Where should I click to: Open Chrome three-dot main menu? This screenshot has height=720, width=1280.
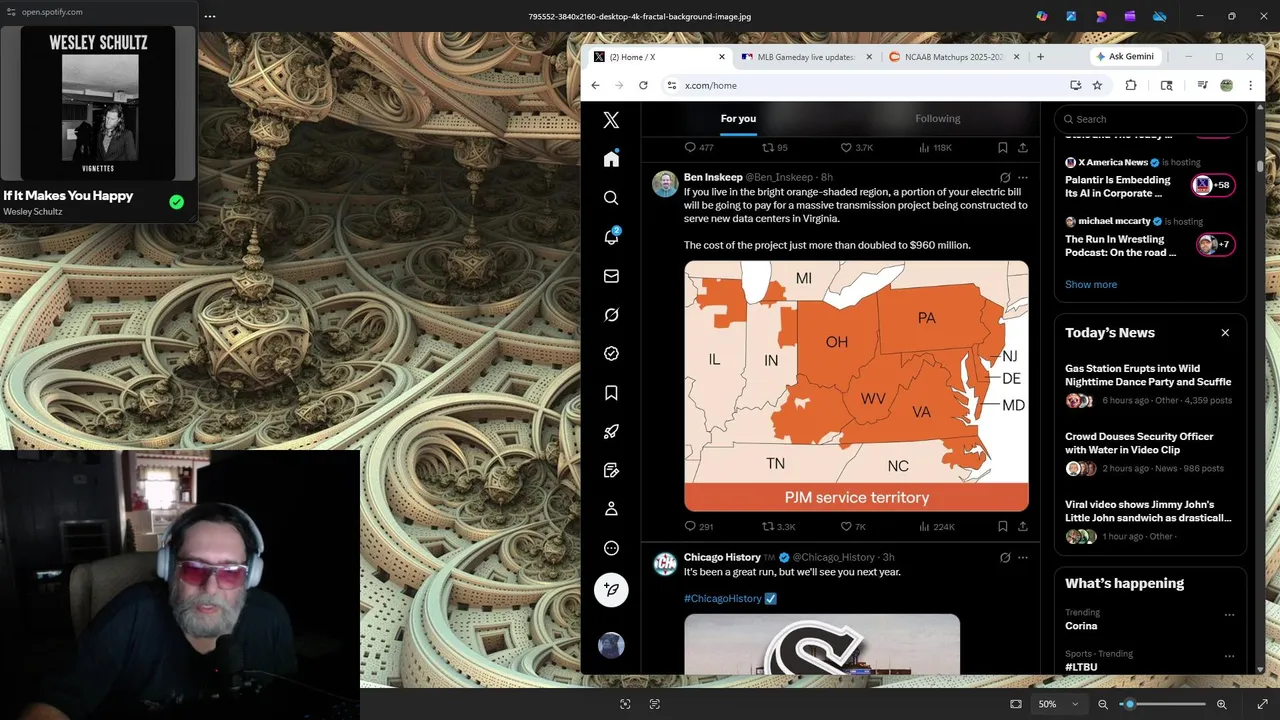tap(1250, 85)
